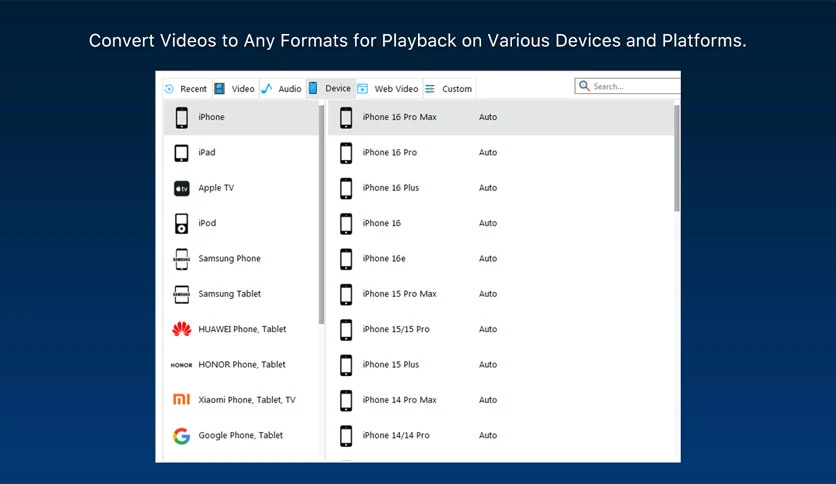Click the HONOR logo icon
This screenshot has height=484, width=836.
pyautogui.click(x=181, y=365)
